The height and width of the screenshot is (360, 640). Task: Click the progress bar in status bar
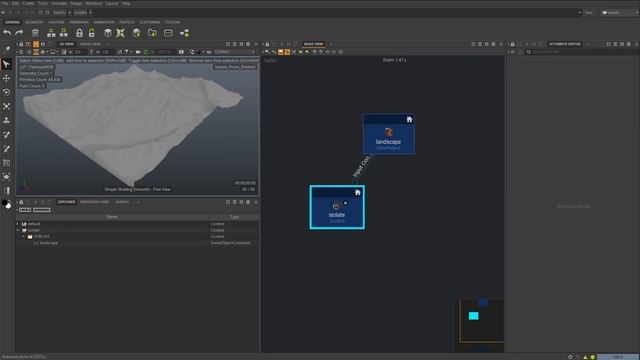tap(618, 357)
